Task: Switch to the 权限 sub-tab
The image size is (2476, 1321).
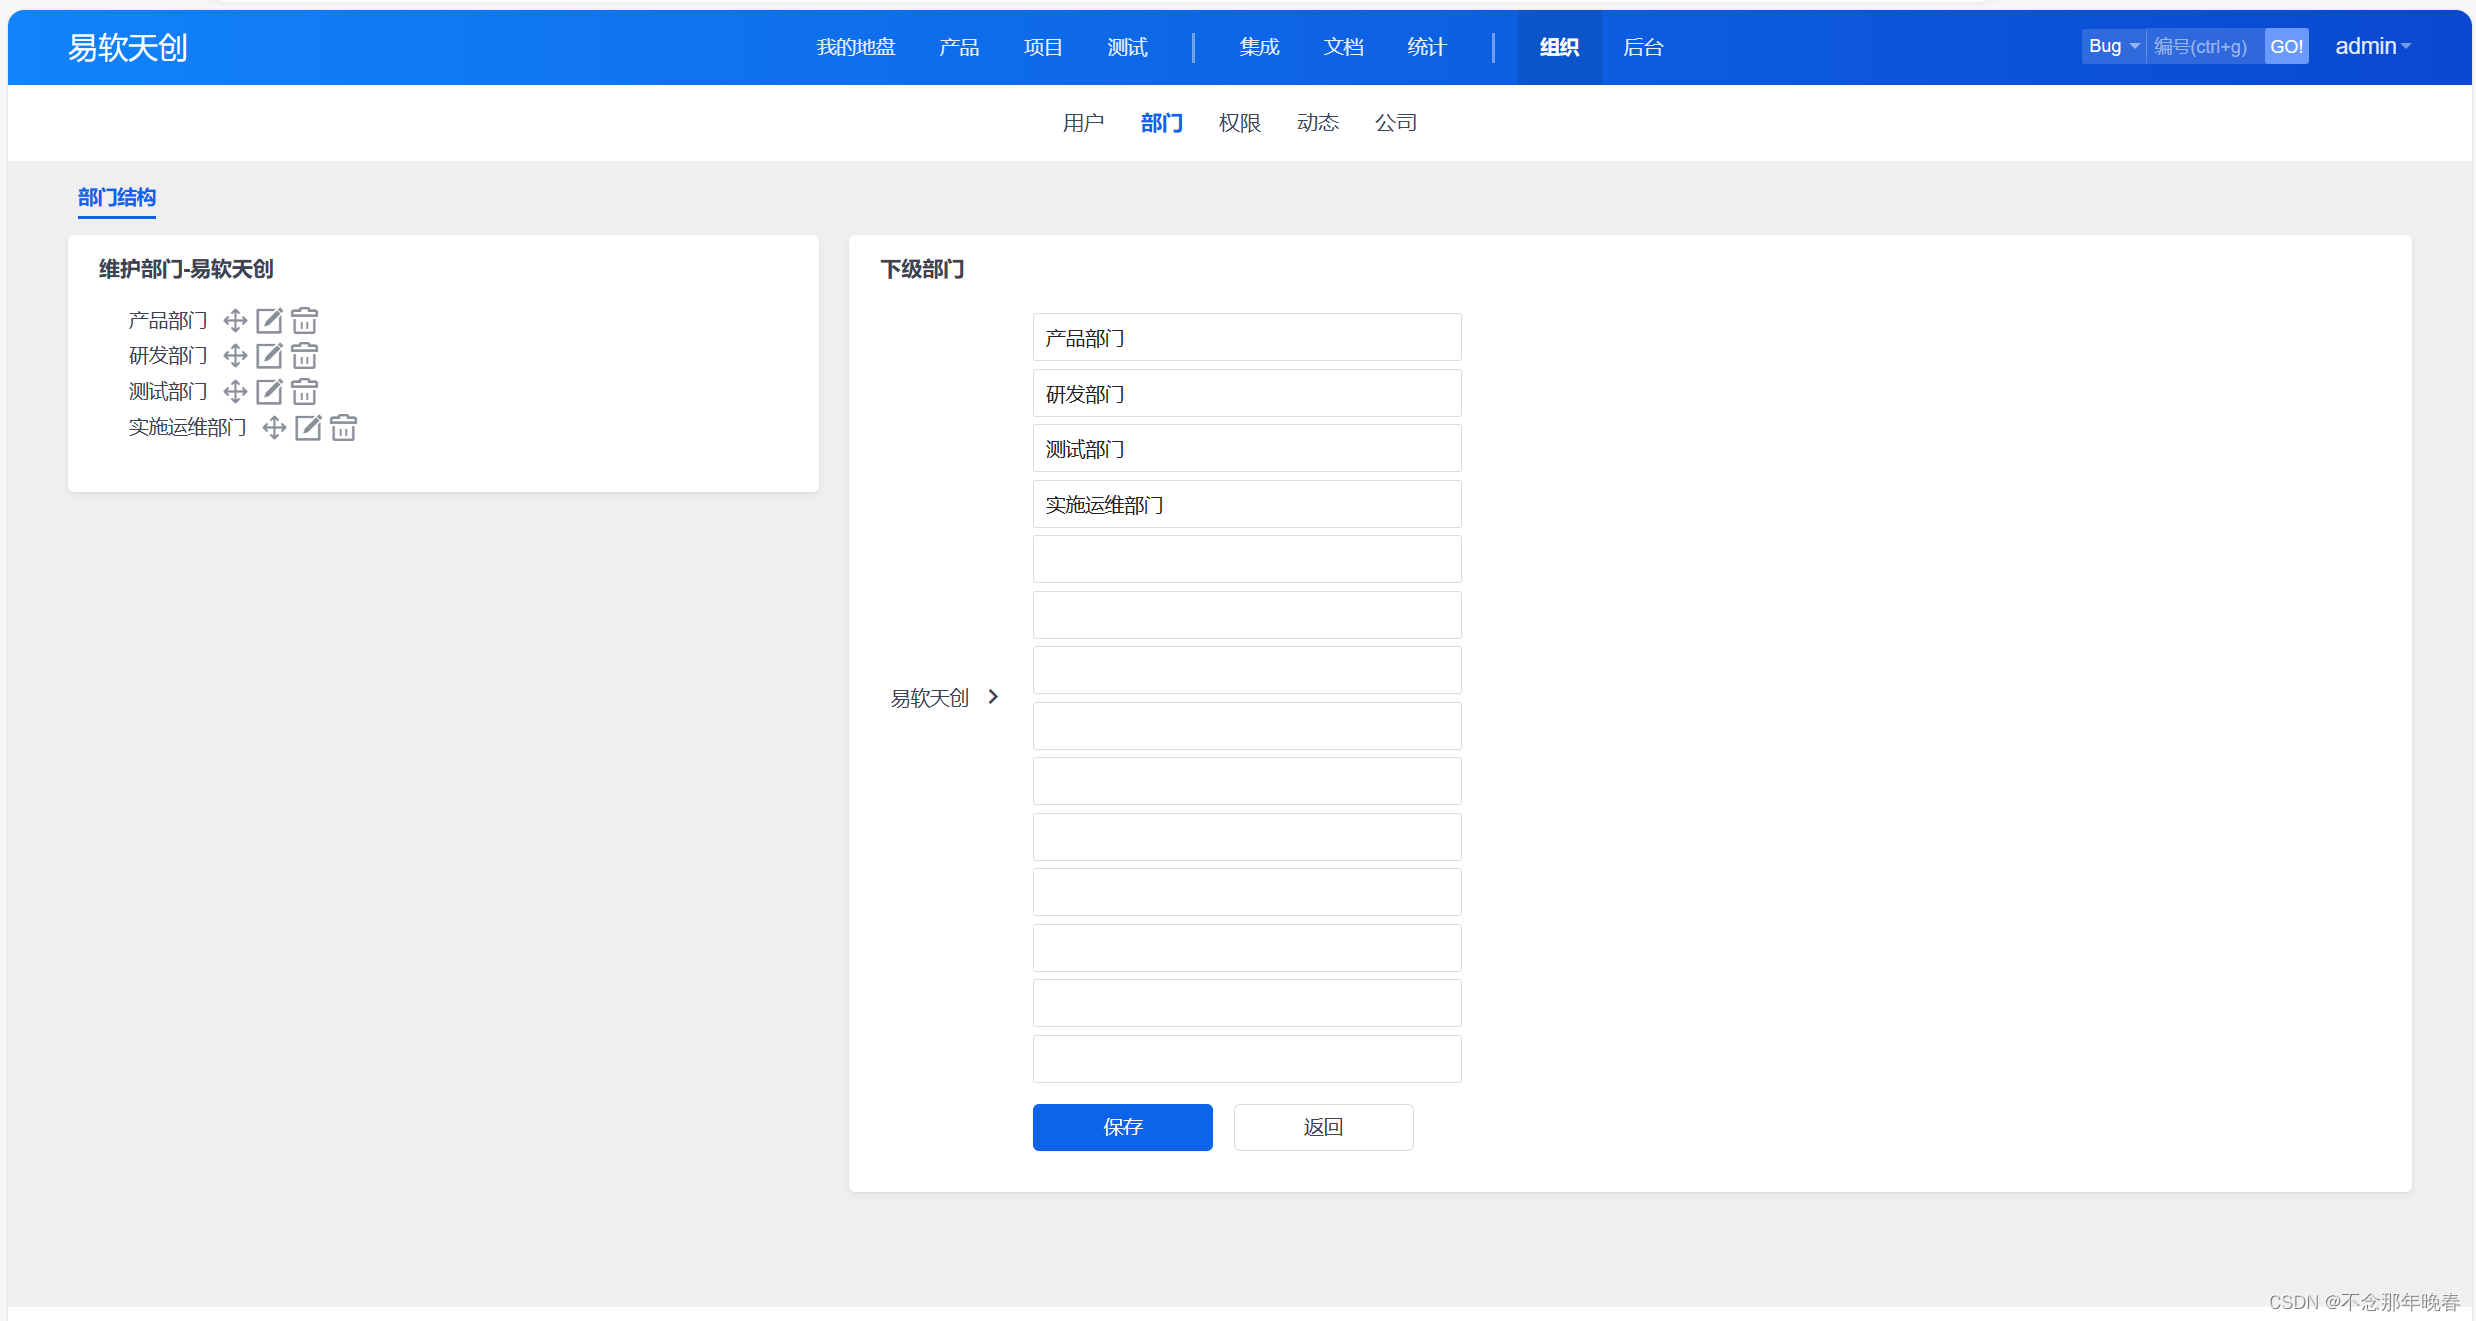Action: [x=1239, y=123]
